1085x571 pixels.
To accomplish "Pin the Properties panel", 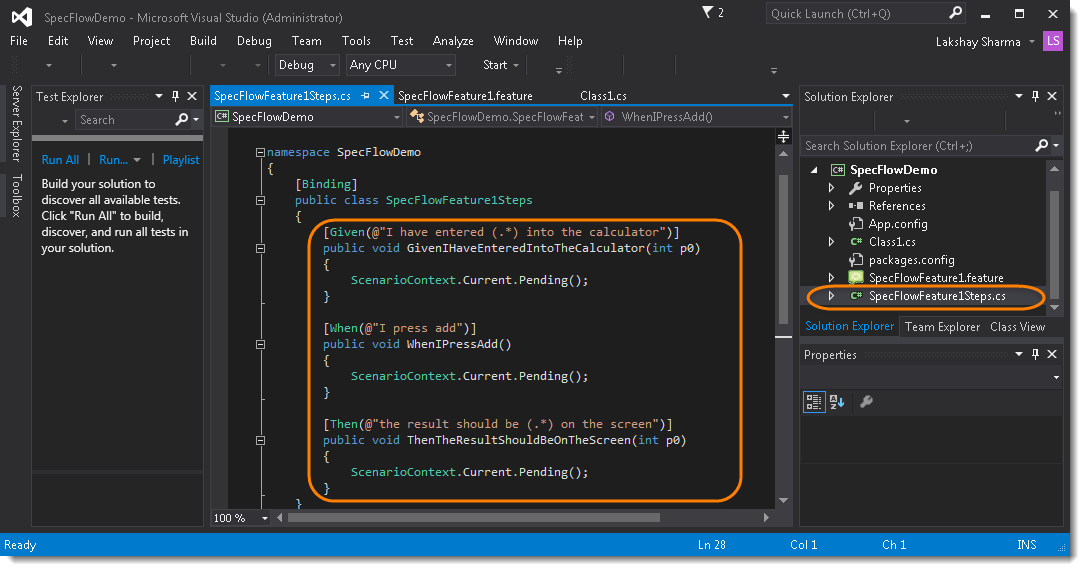I will click(1036, 354).
